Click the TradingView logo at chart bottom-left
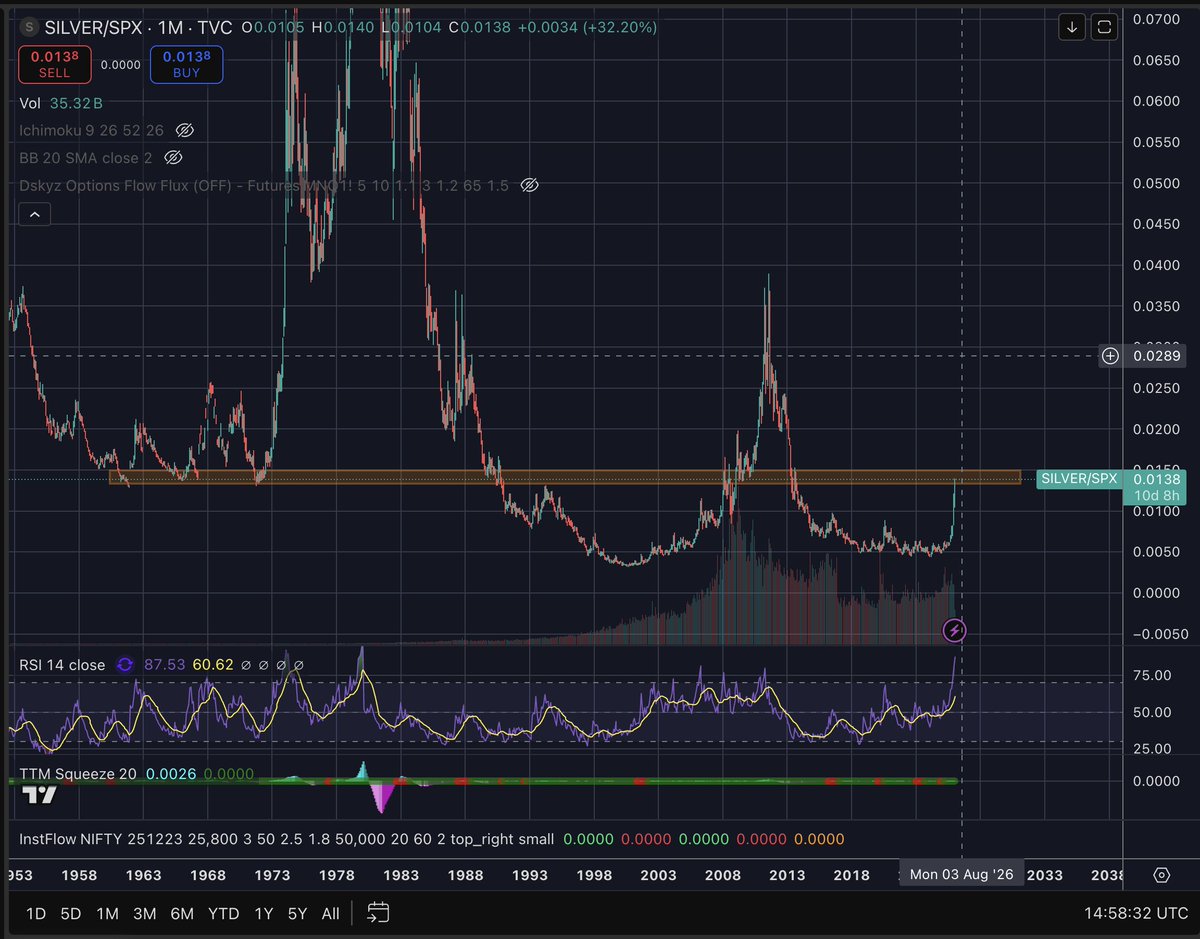The width and height of the screenshot is (1200, 939). tap(40, 796)
